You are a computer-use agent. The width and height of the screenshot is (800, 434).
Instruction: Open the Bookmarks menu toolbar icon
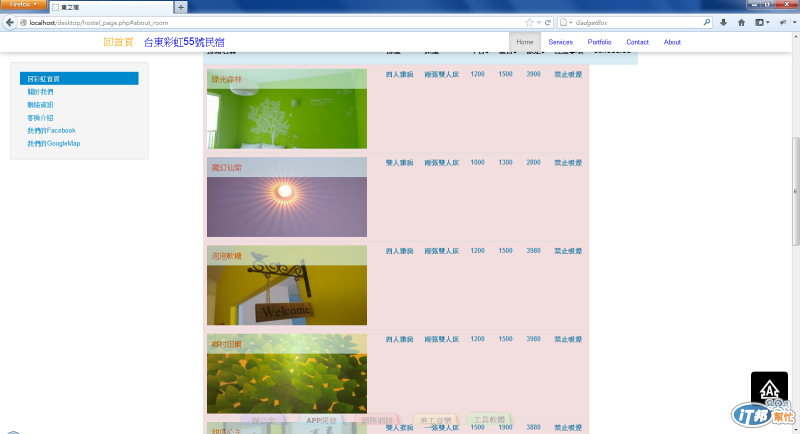coord(762,22)
